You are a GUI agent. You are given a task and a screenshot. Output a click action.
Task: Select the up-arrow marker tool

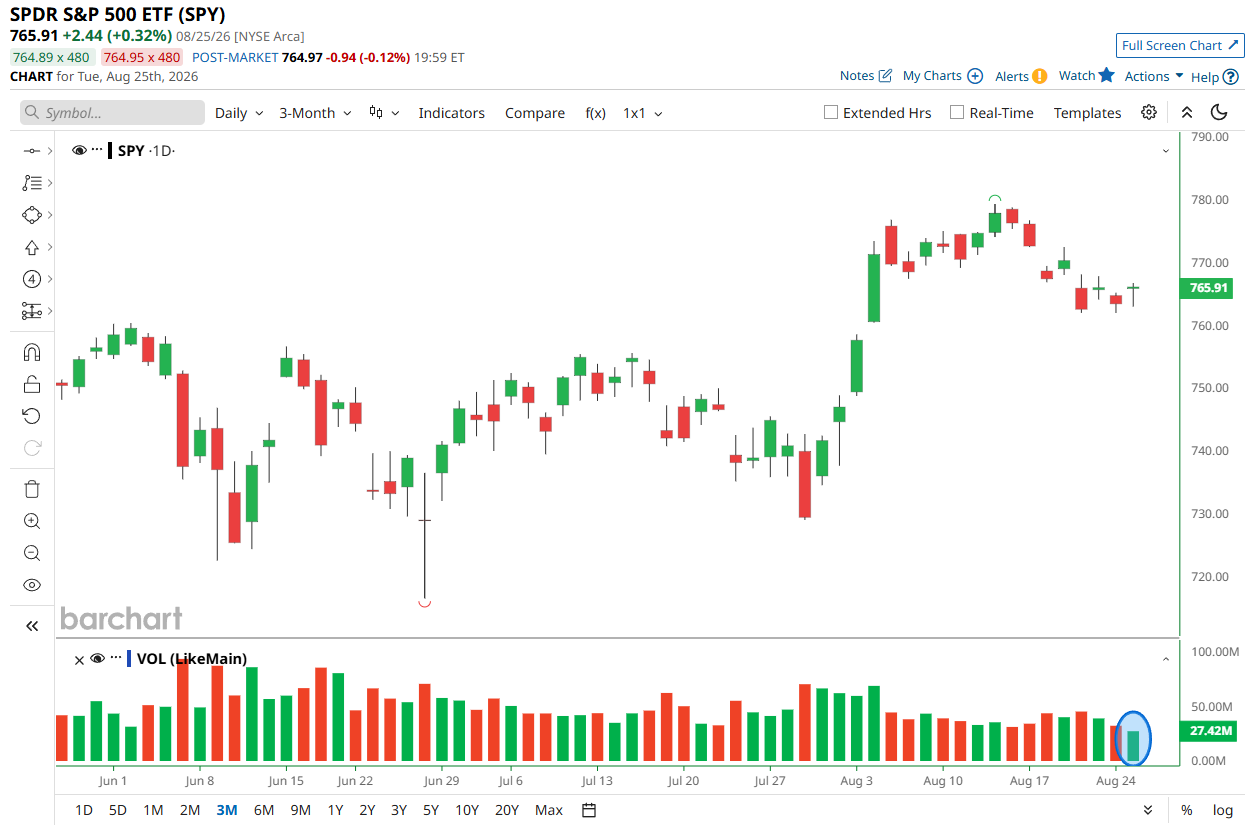pyautogui.click(x=31, y=246)
